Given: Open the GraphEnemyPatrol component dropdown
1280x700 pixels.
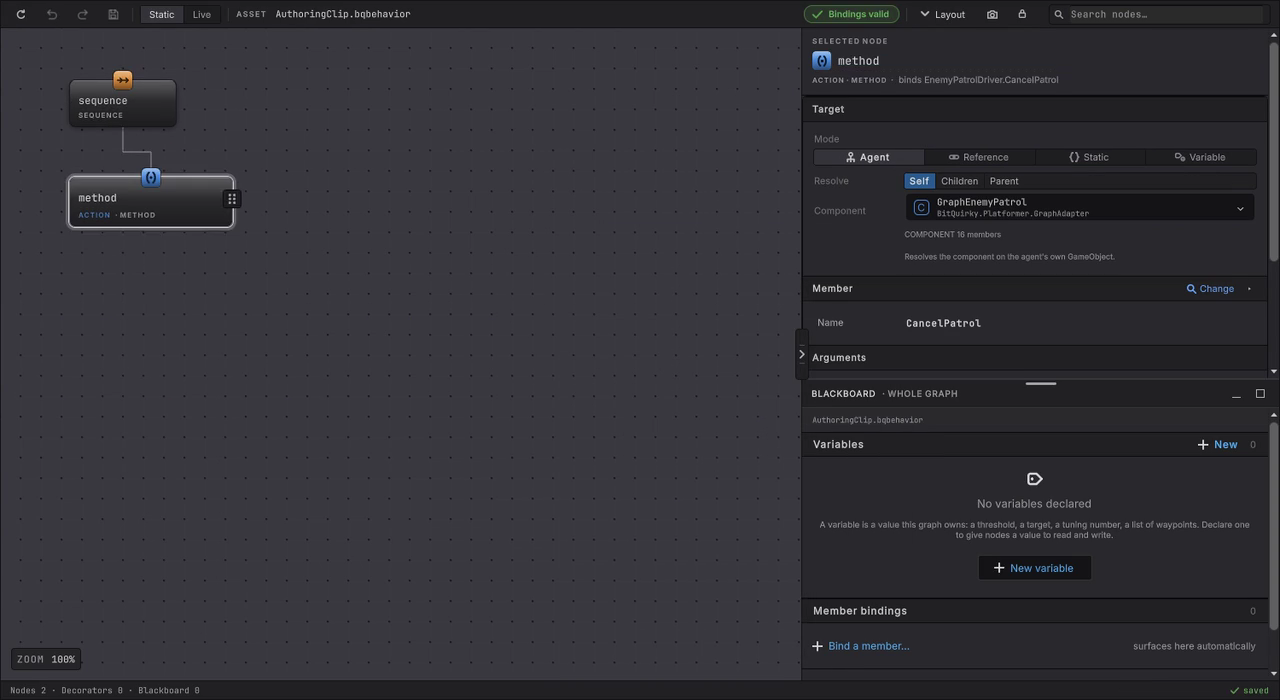Looking at the screenshot, I should pyautogui.click(x=1080, y=207).
